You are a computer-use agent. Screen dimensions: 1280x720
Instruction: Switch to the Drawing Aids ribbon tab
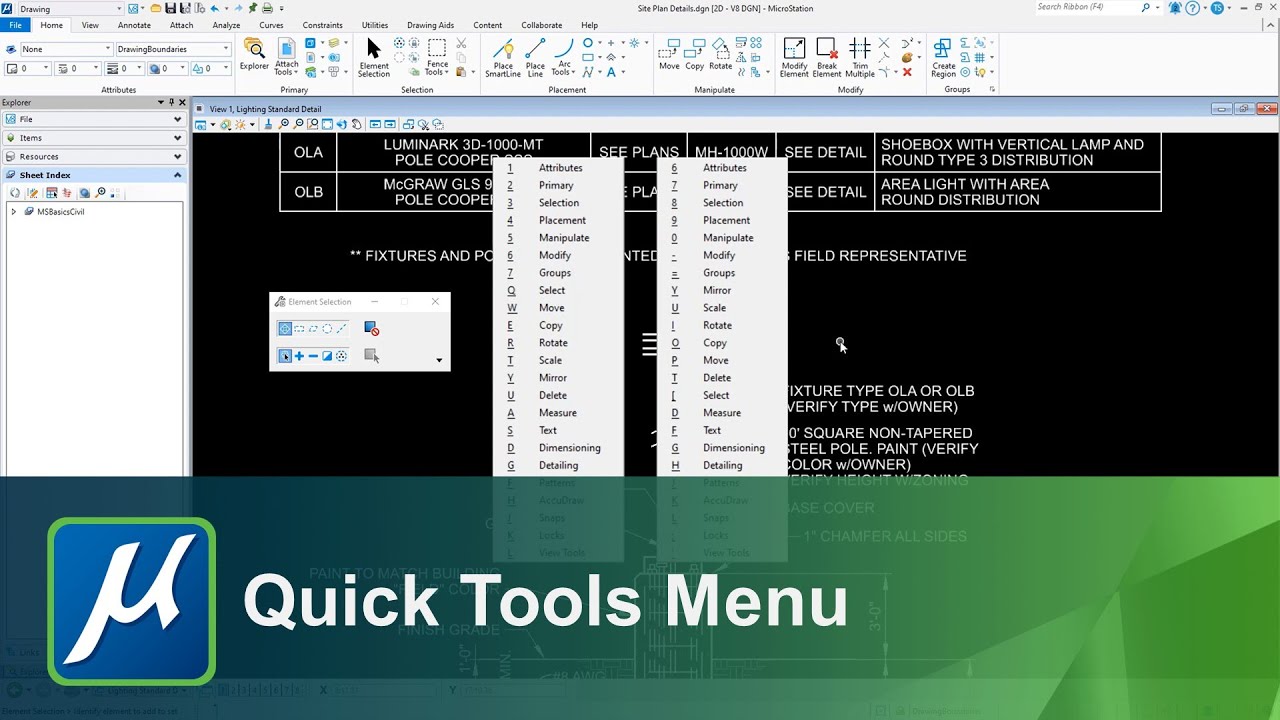point(430,25)
